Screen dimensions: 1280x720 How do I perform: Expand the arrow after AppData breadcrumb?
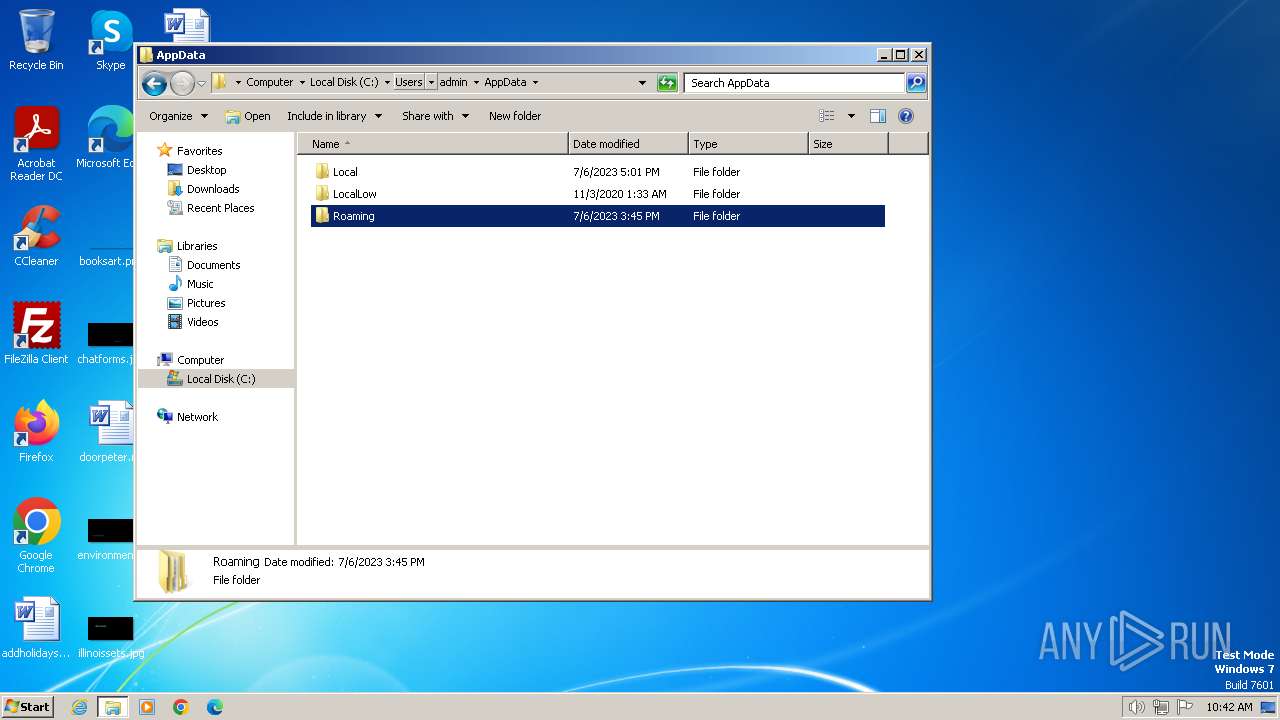click(535, 83)
